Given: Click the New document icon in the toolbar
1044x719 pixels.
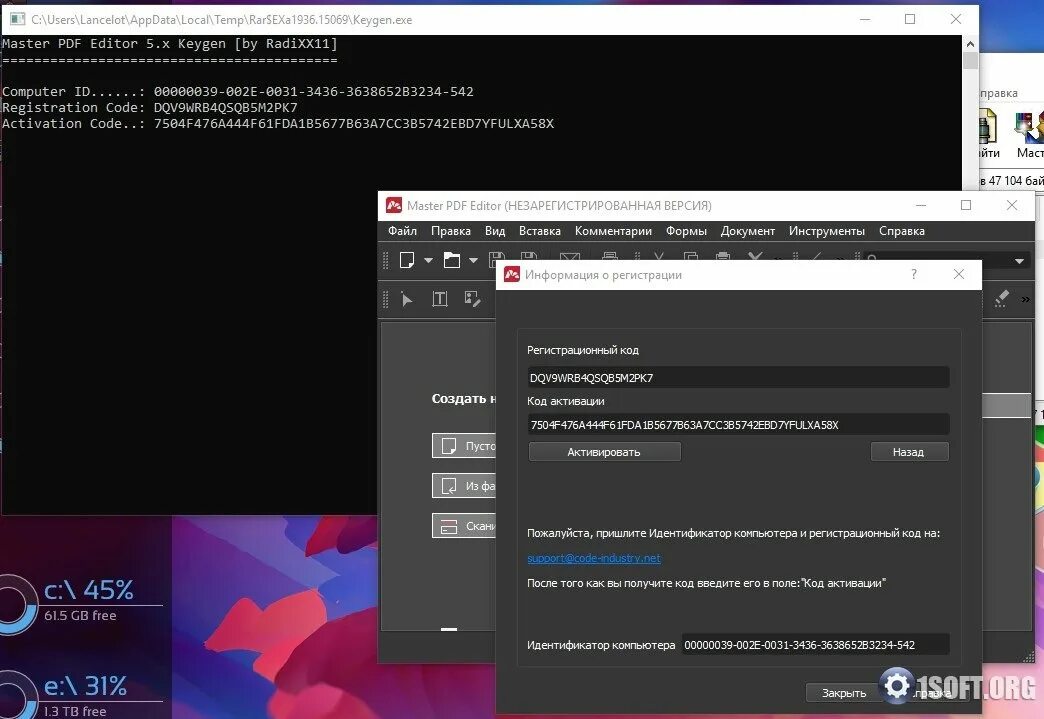Looking at the screenshot, I should [x=407, y=260].
